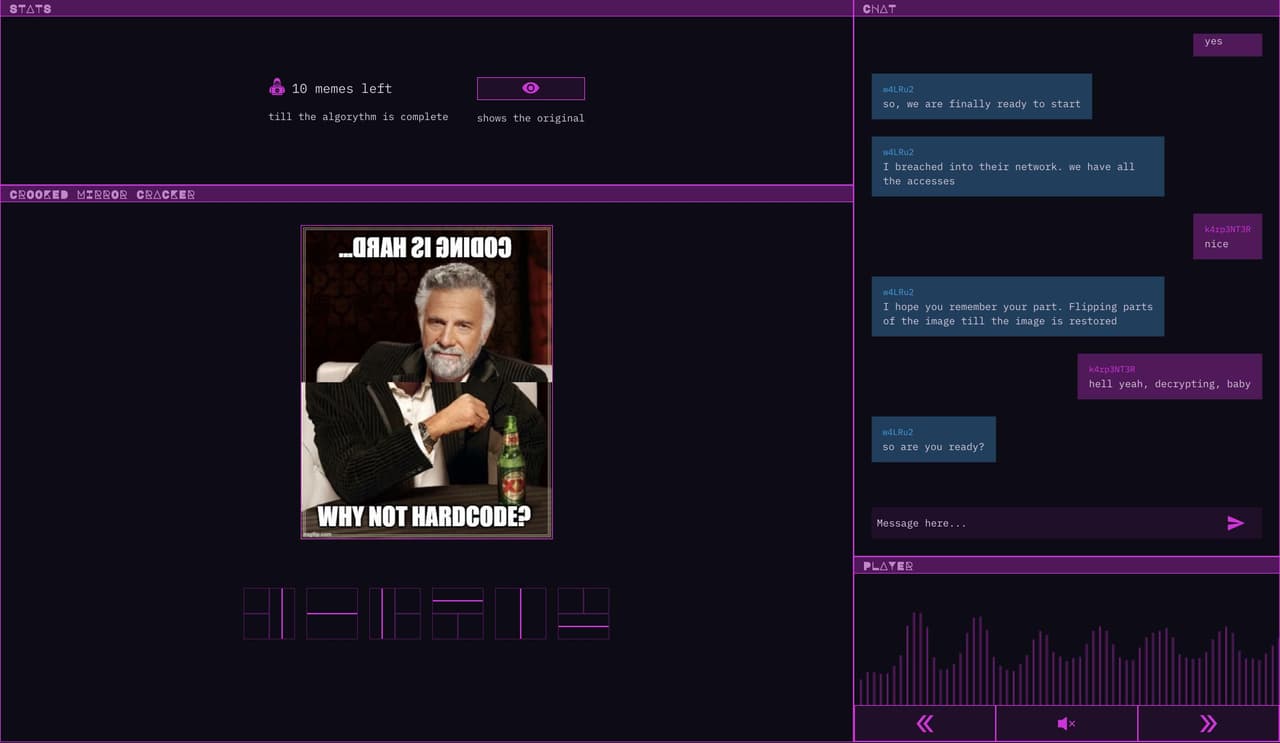
Task: Click the audio waveform visualizer in Player
Action: [1067, 657]
